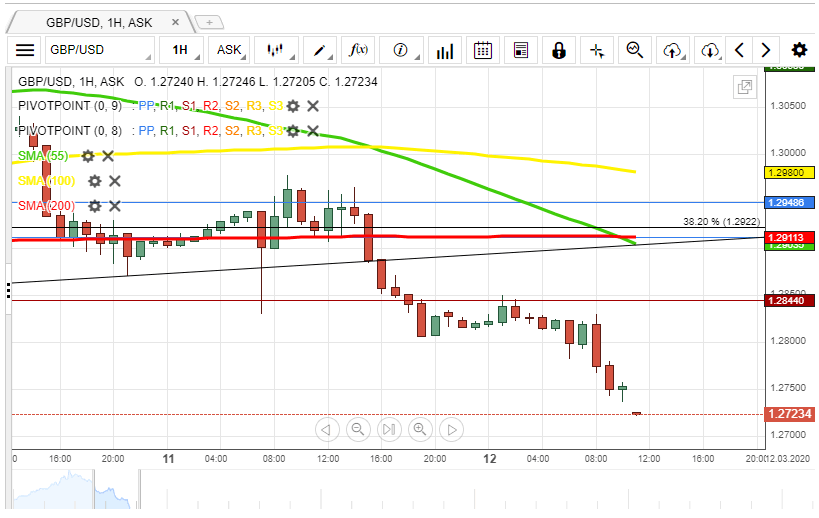Select the pencil drawing tool
Image resolution: width=819 pixels, height=518 pixels.
tap(319, 50)
